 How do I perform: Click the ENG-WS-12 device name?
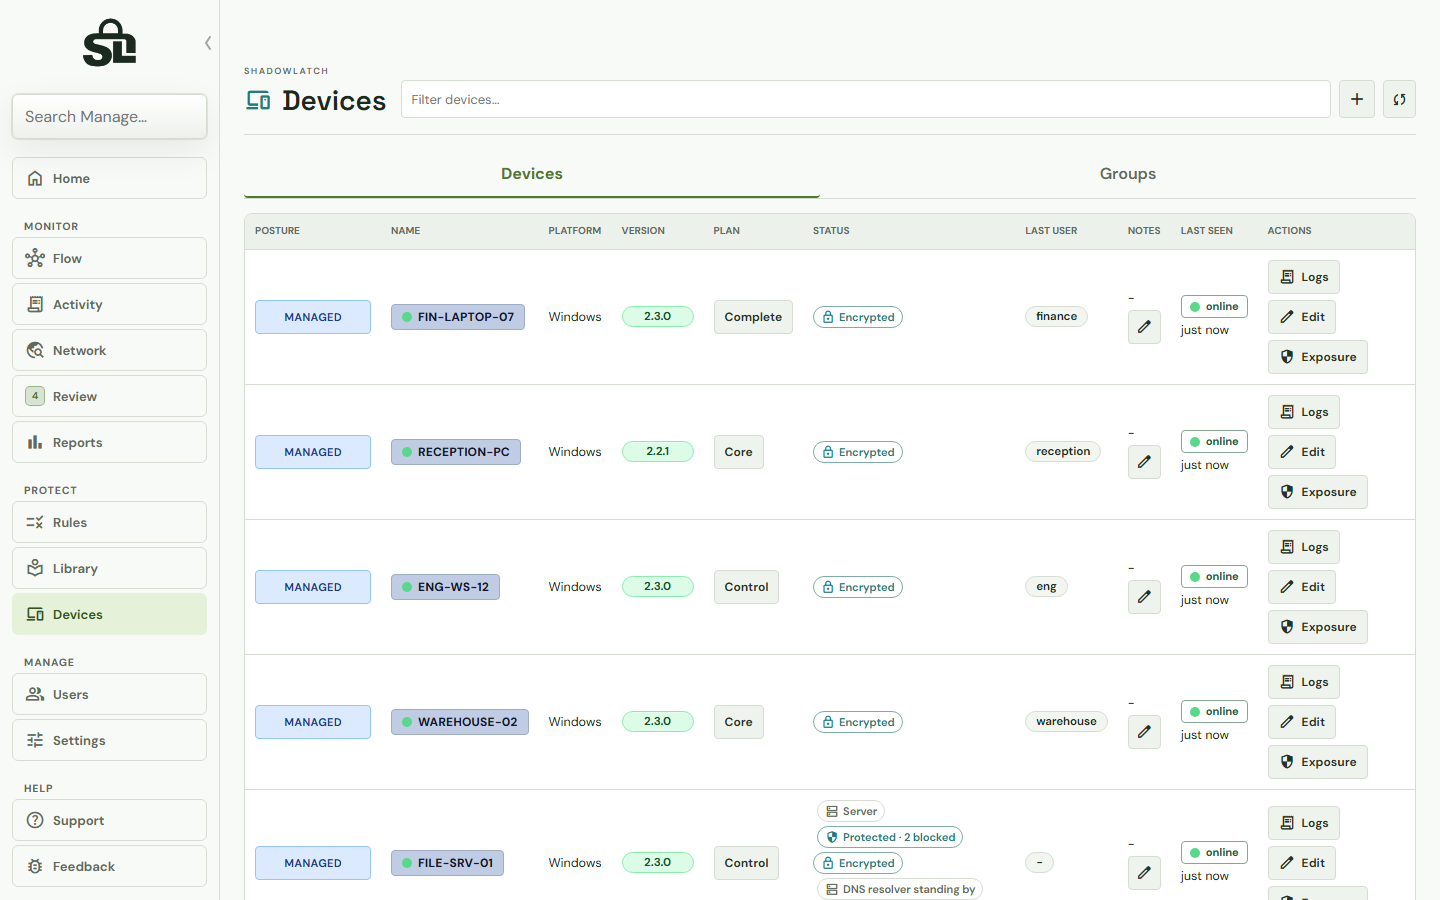pyautogui.click(x=445, y=587)
